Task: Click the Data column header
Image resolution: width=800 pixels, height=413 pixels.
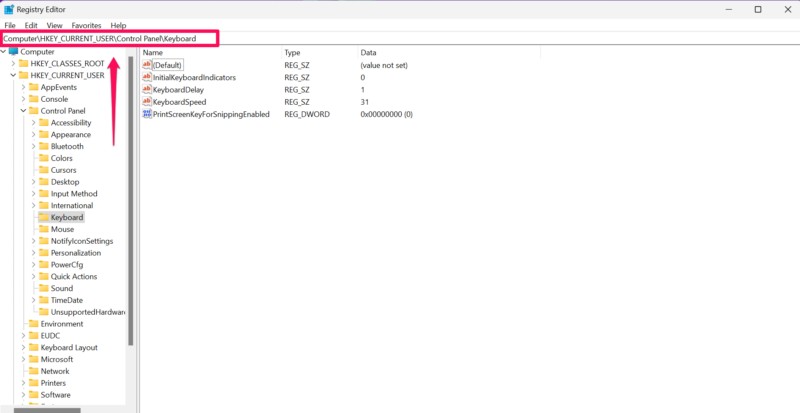Action: pyautogui.click(x=368, y=51)
